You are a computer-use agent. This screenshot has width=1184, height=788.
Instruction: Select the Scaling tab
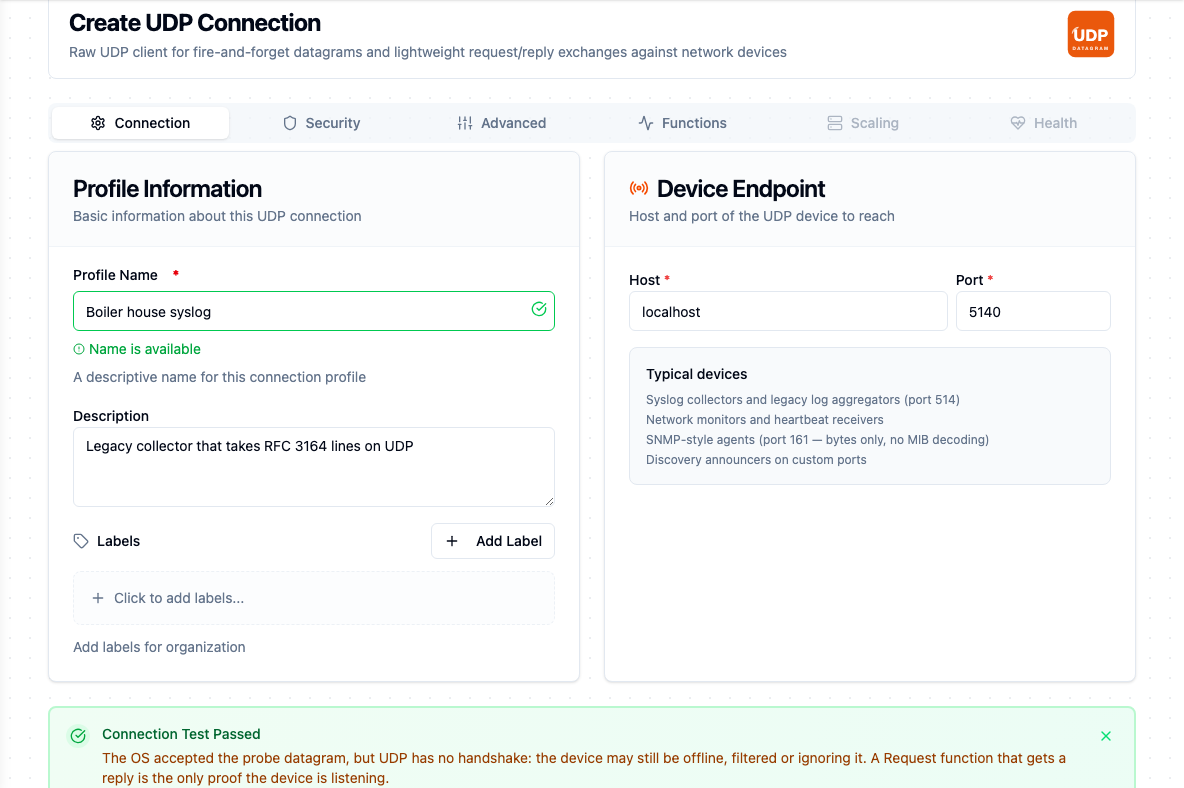point(863,123)
